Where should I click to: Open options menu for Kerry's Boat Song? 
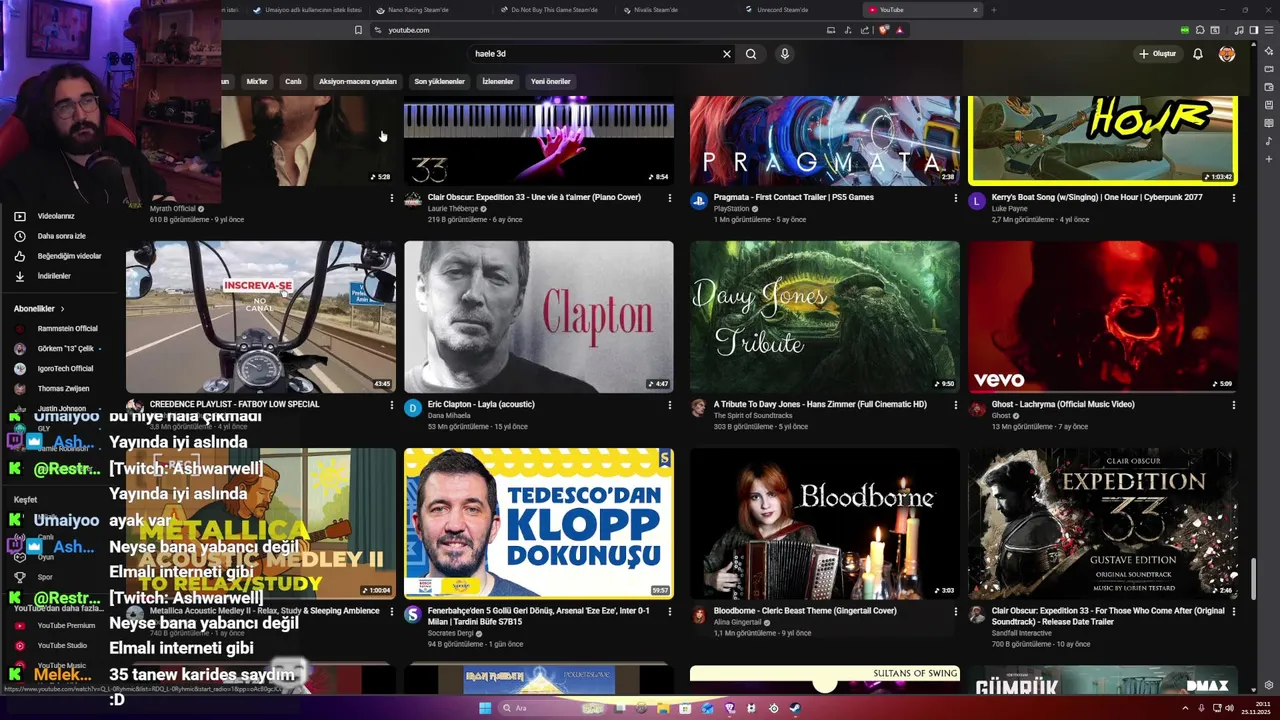pos(1234,198)
